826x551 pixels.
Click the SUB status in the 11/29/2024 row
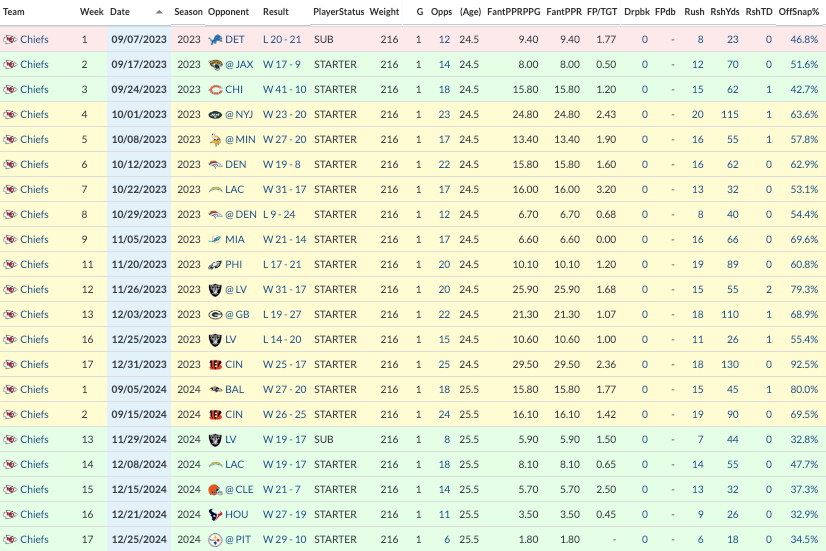click(x=323, y=440)
